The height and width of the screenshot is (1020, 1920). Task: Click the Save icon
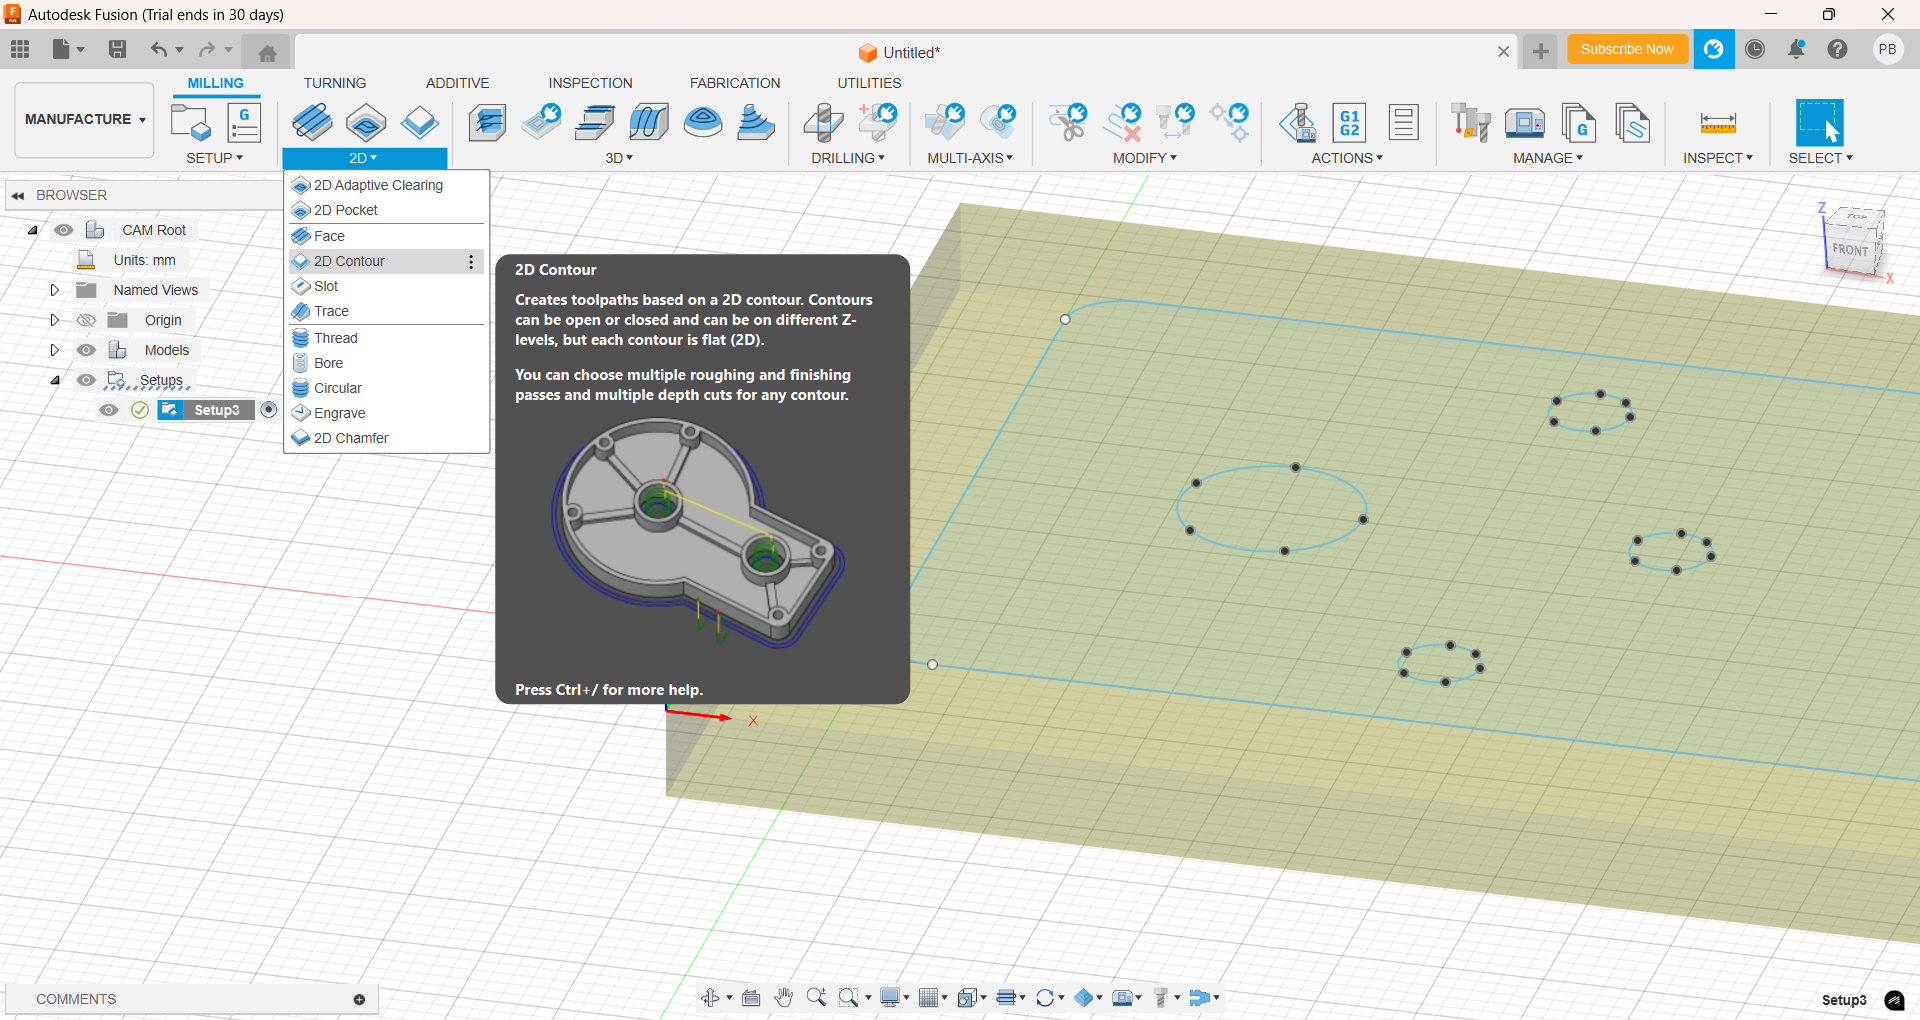coord(117,49)
